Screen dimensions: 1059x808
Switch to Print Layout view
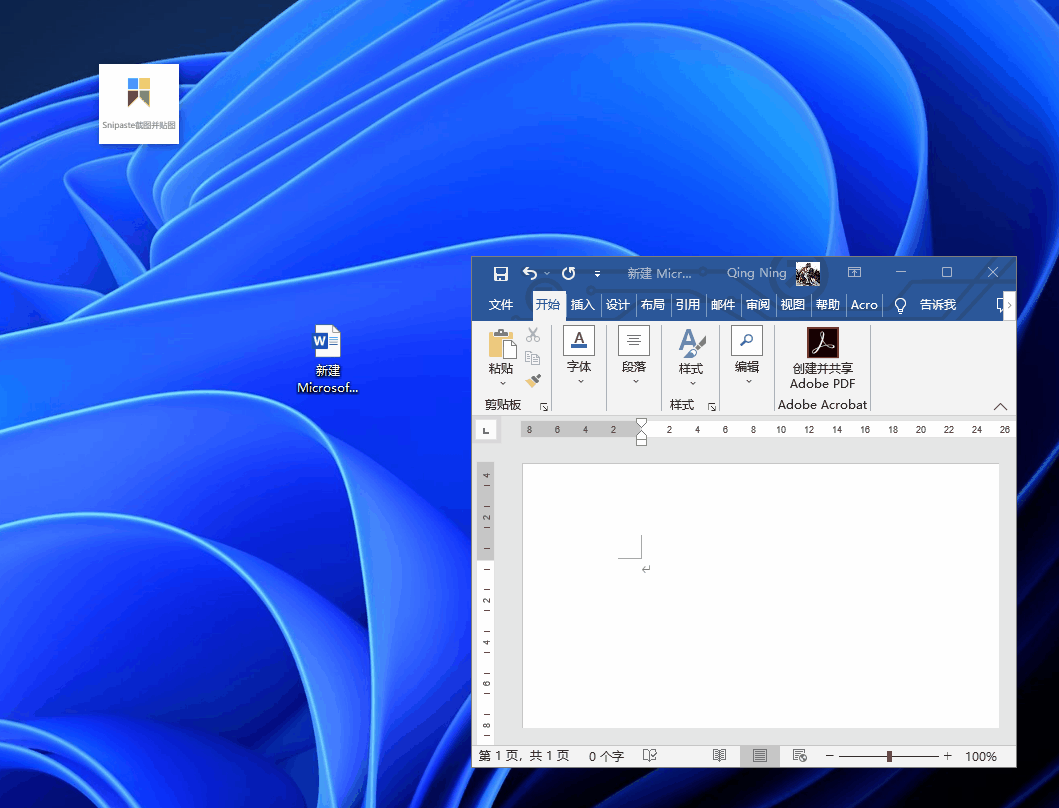coord(760,756)
